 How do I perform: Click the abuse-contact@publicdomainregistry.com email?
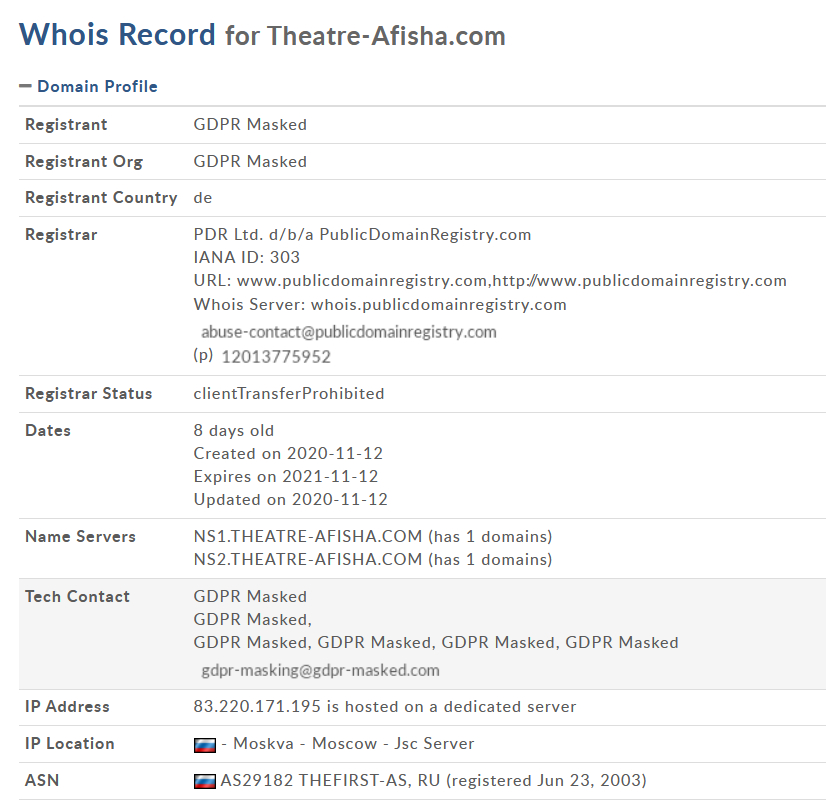pos(349,332)
